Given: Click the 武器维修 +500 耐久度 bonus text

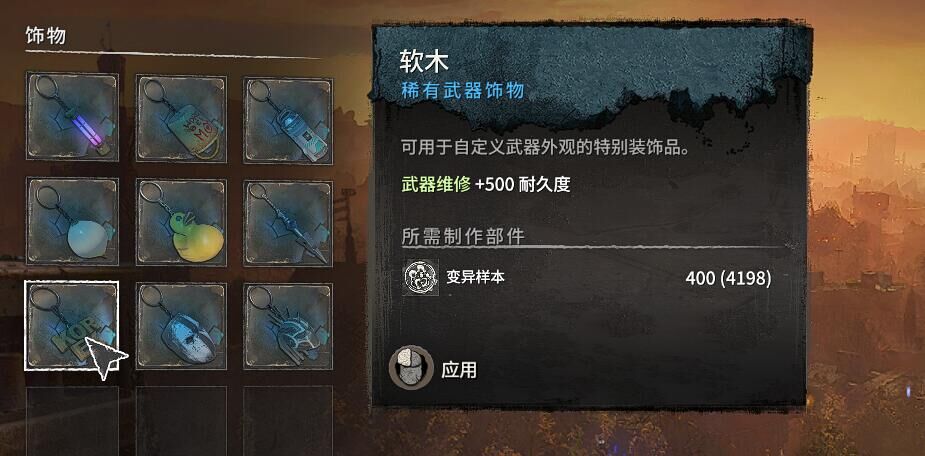Looking at the screenshot, I should (x=486, y=185).
